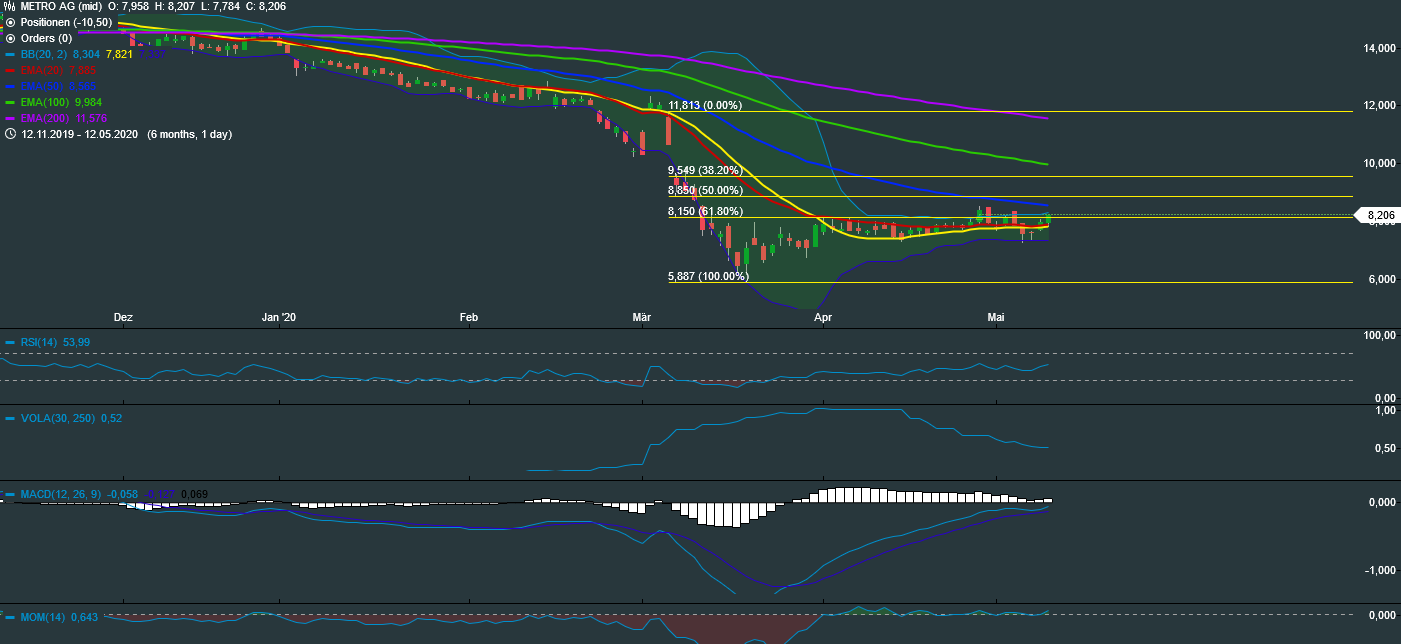Click the Apr label on time axis
1401x644 pixels.
pyautogui.click(x=823, y=317)
